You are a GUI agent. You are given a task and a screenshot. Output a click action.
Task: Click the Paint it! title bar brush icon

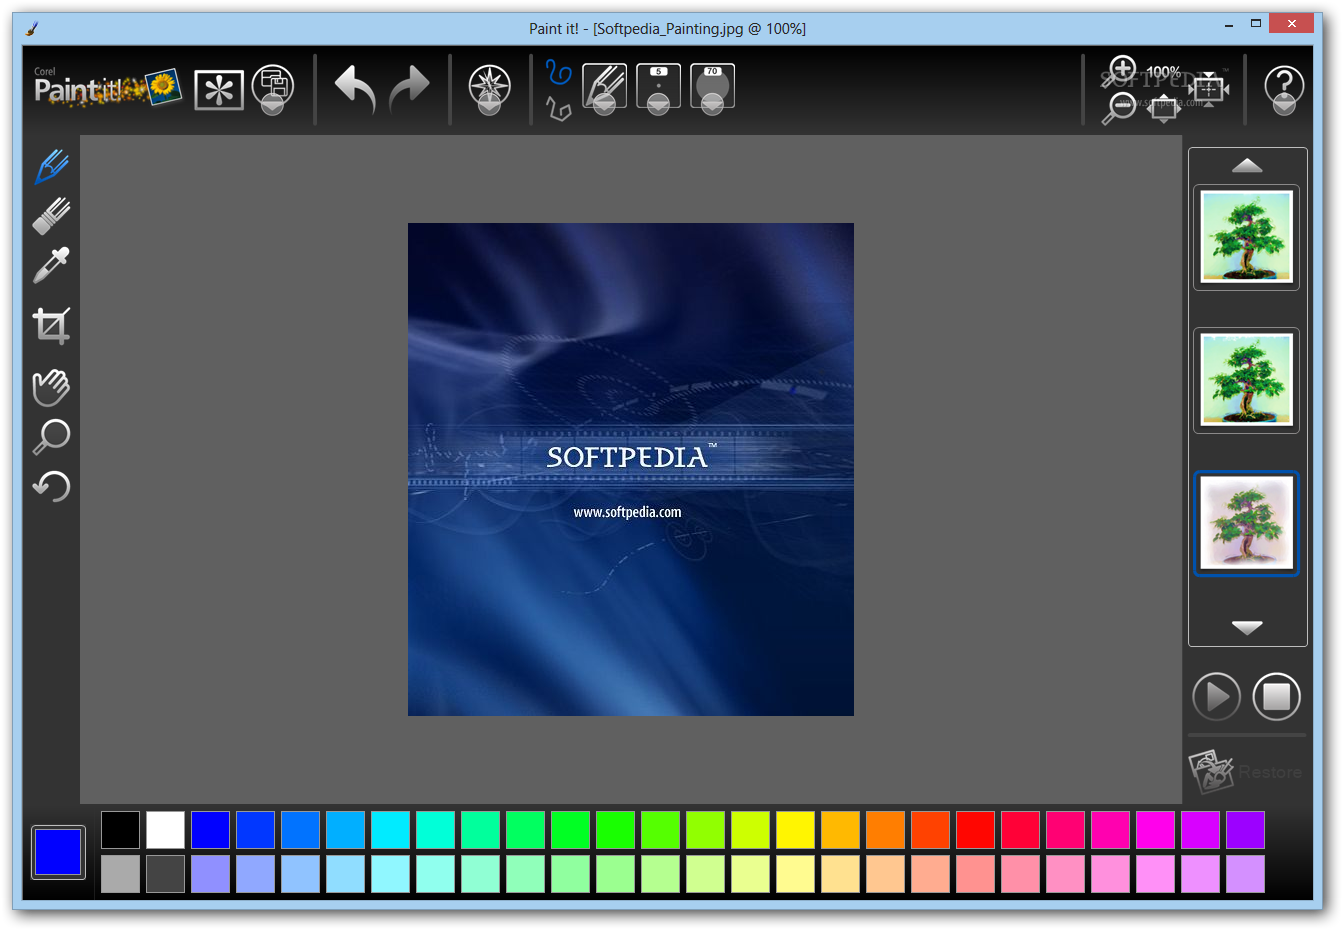point(31,28)
